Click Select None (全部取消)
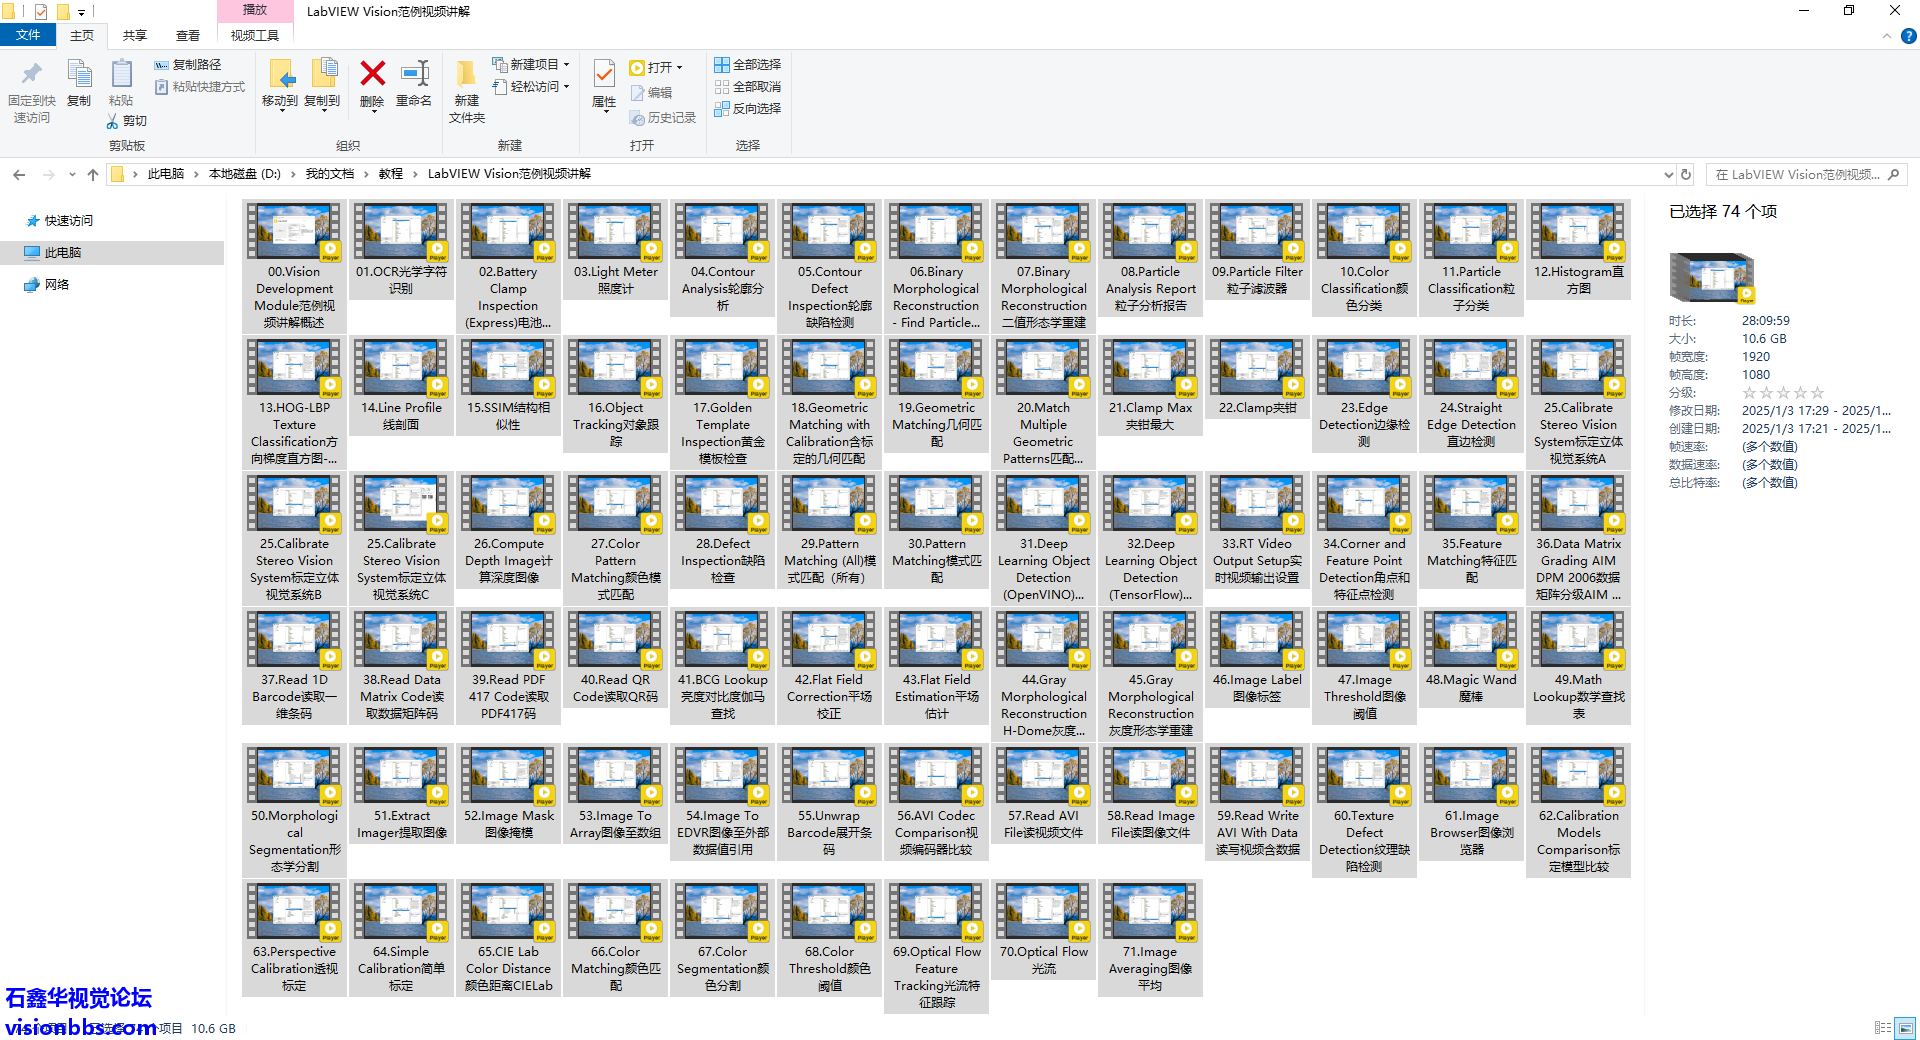This screenshot has height=1040, width=1920. point(747,87)
